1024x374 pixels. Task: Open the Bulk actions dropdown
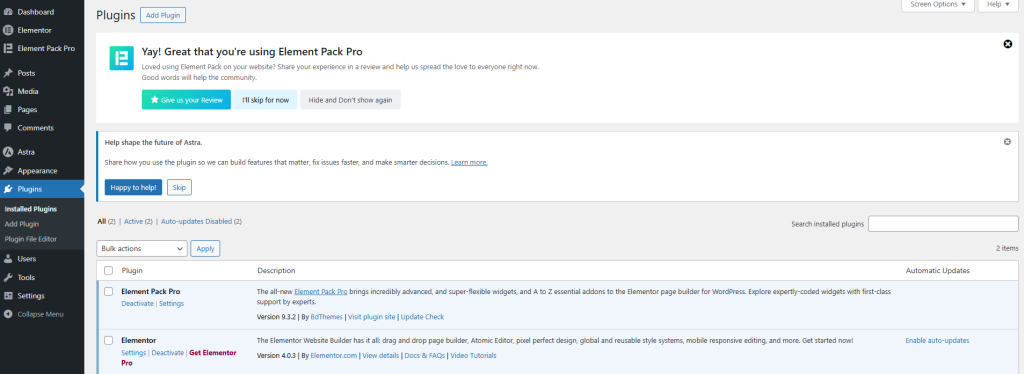142,249
